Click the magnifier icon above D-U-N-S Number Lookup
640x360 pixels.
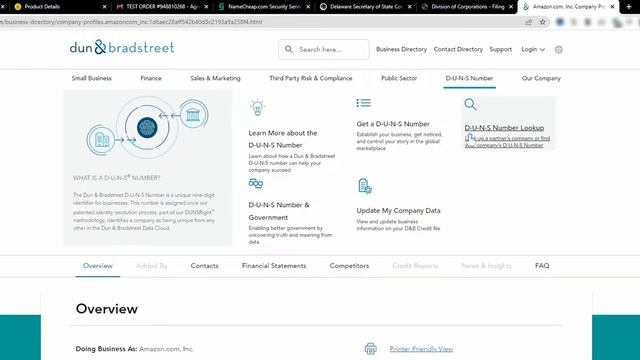[x=470, y=104]
